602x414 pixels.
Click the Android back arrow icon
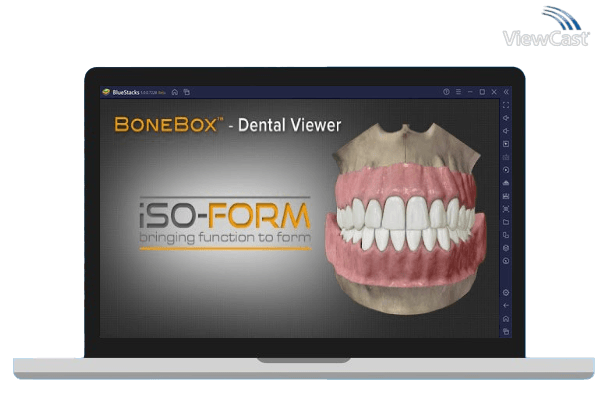[506, 306]
